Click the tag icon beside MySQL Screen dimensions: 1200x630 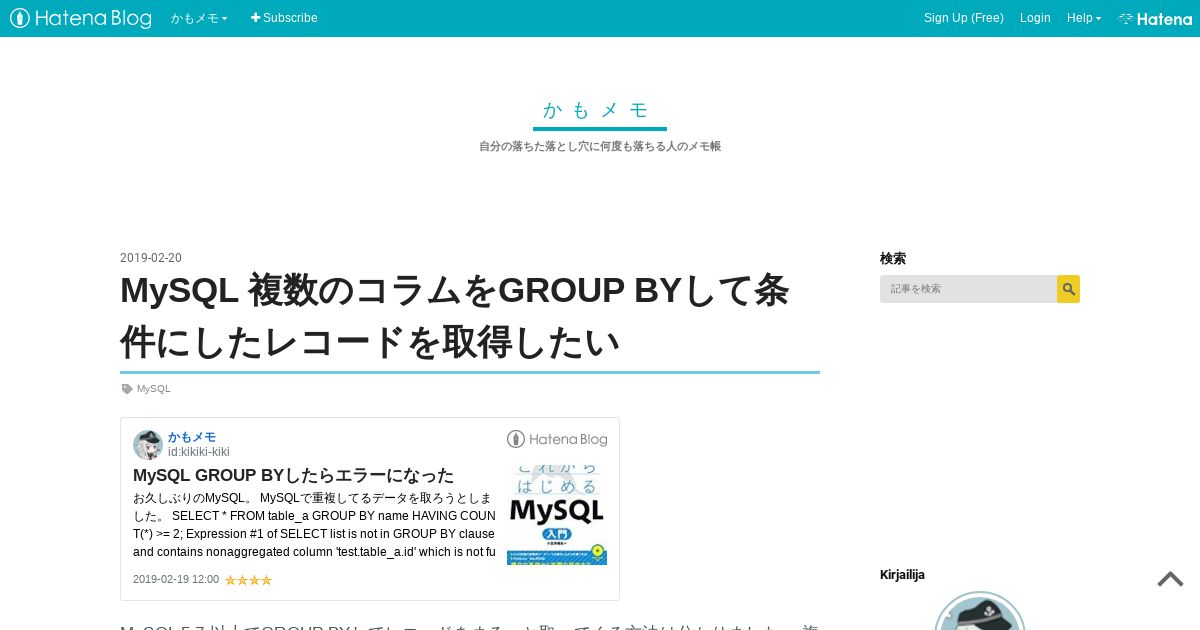[x=127, y=389]
